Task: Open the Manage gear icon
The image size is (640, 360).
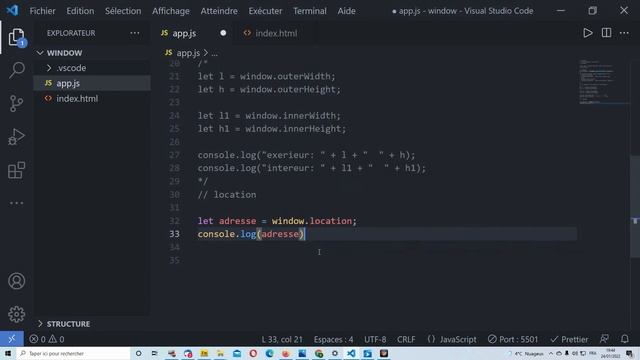Action: (16, 314)
